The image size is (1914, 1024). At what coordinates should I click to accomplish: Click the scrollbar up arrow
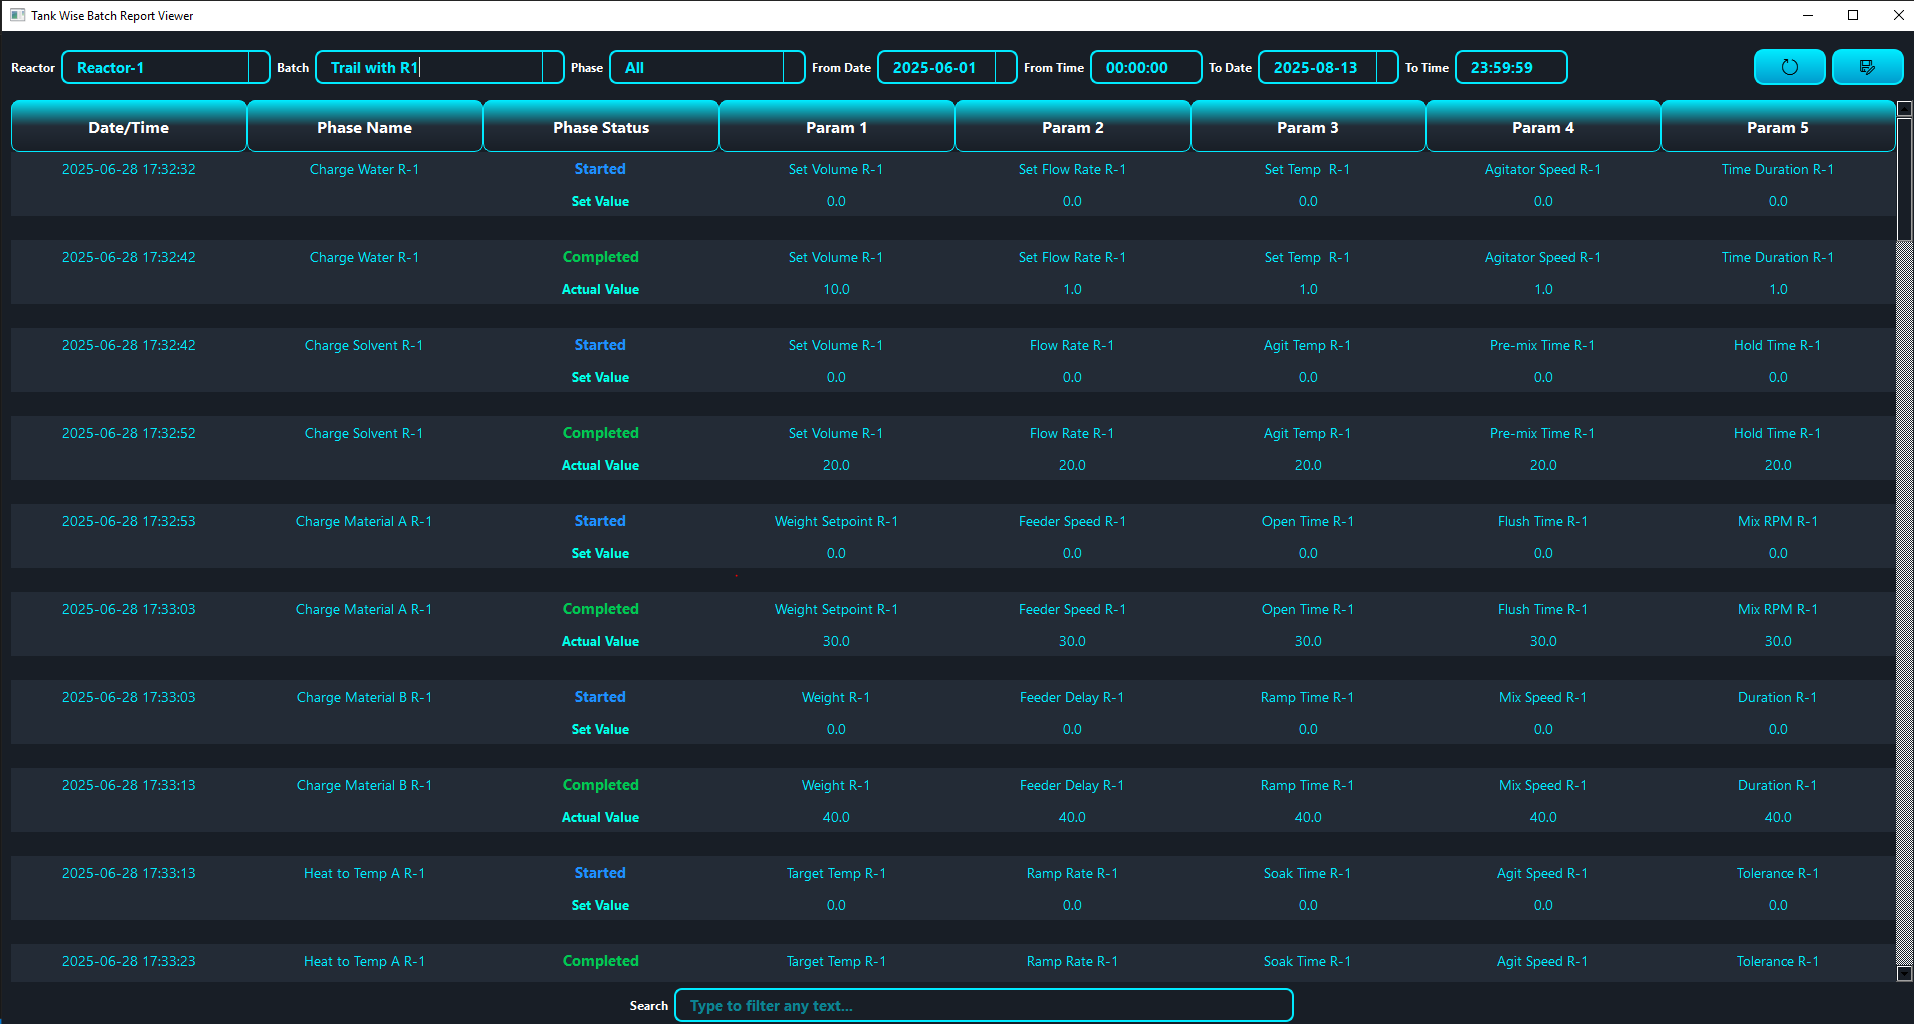[x=1904, y=108]
